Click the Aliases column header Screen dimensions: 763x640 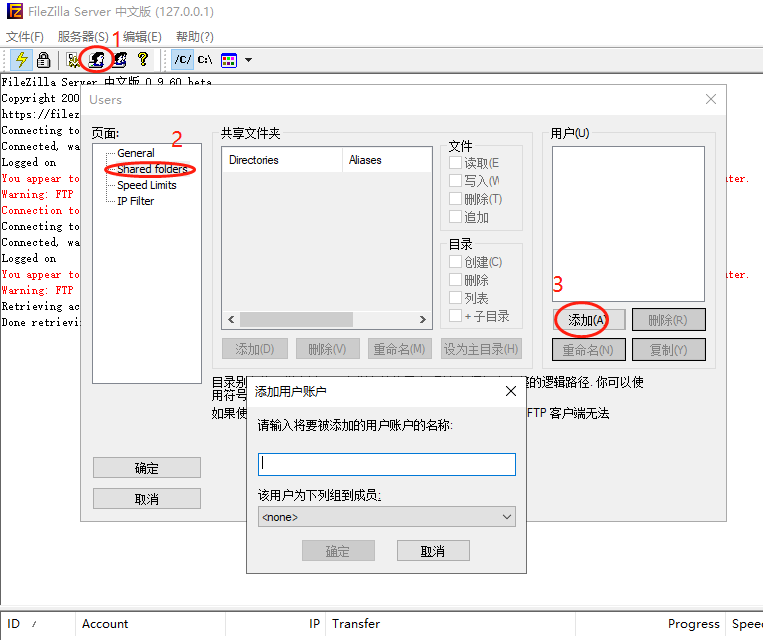(387, 160)
